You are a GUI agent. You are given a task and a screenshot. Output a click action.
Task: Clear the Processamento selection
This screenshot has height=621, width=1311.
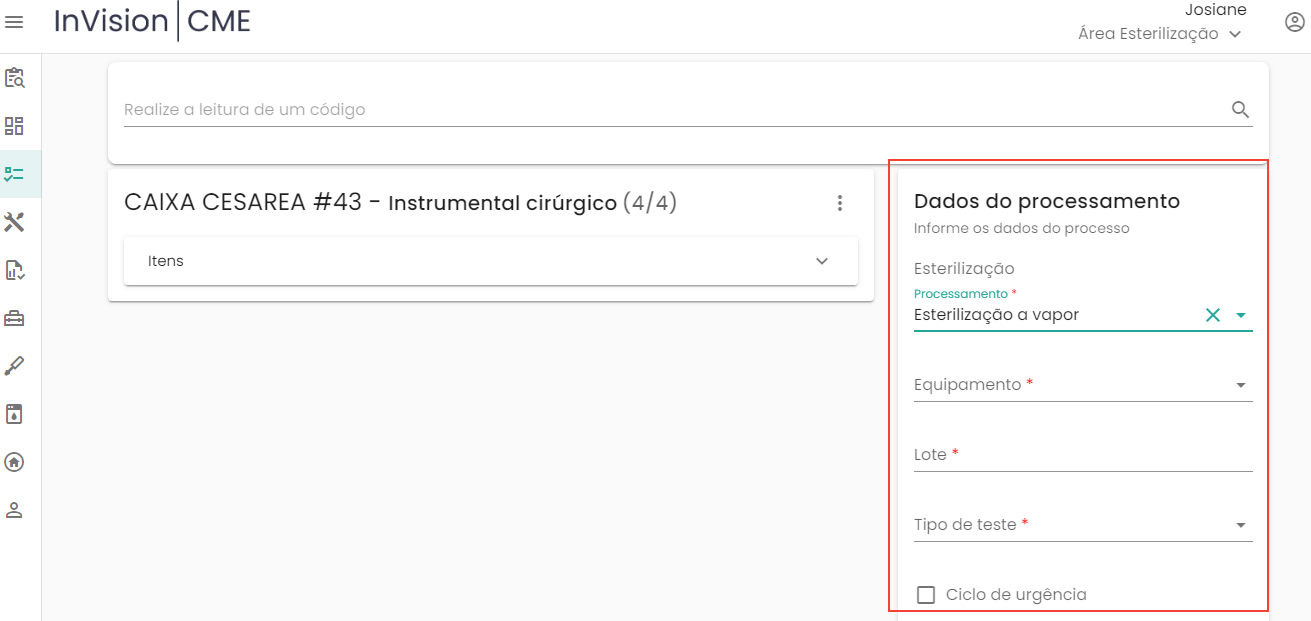click(1213, 315)
